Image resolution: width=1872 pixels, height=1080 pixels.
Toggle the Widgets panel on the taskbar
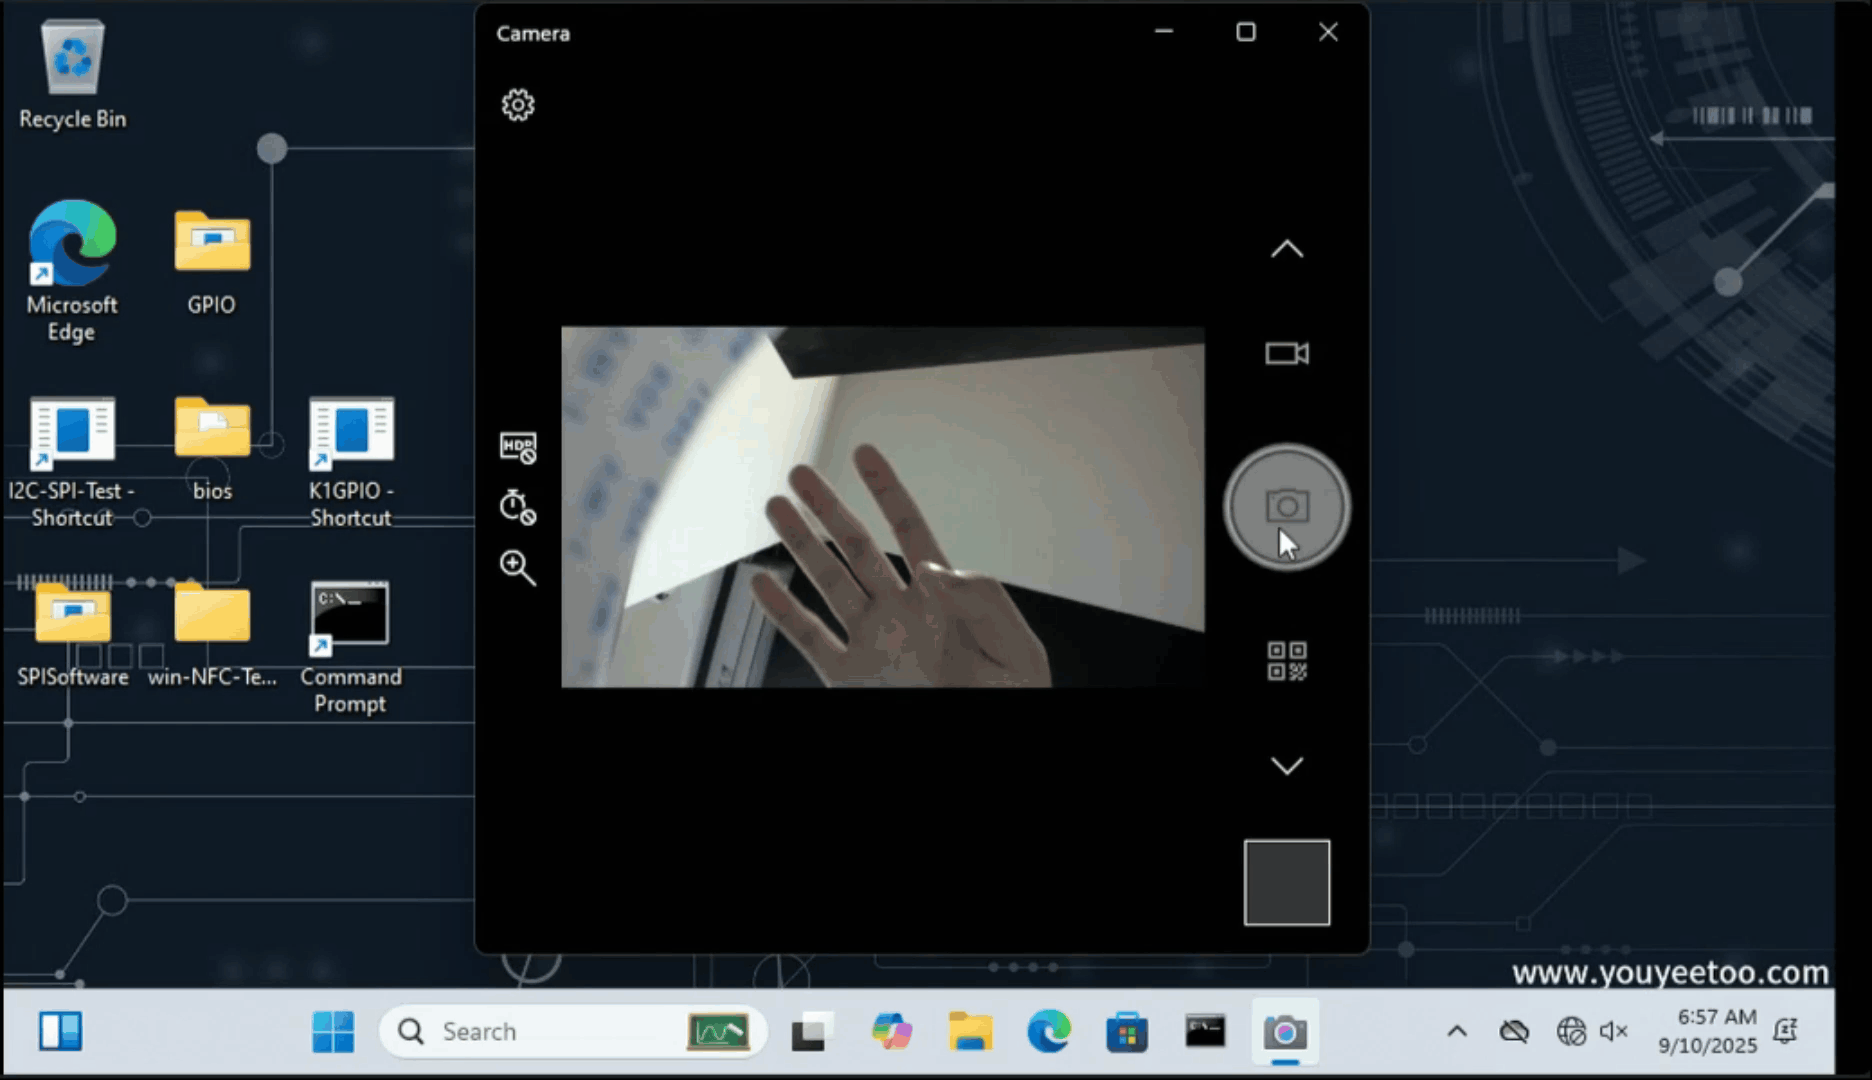[x=62, y=1031]
